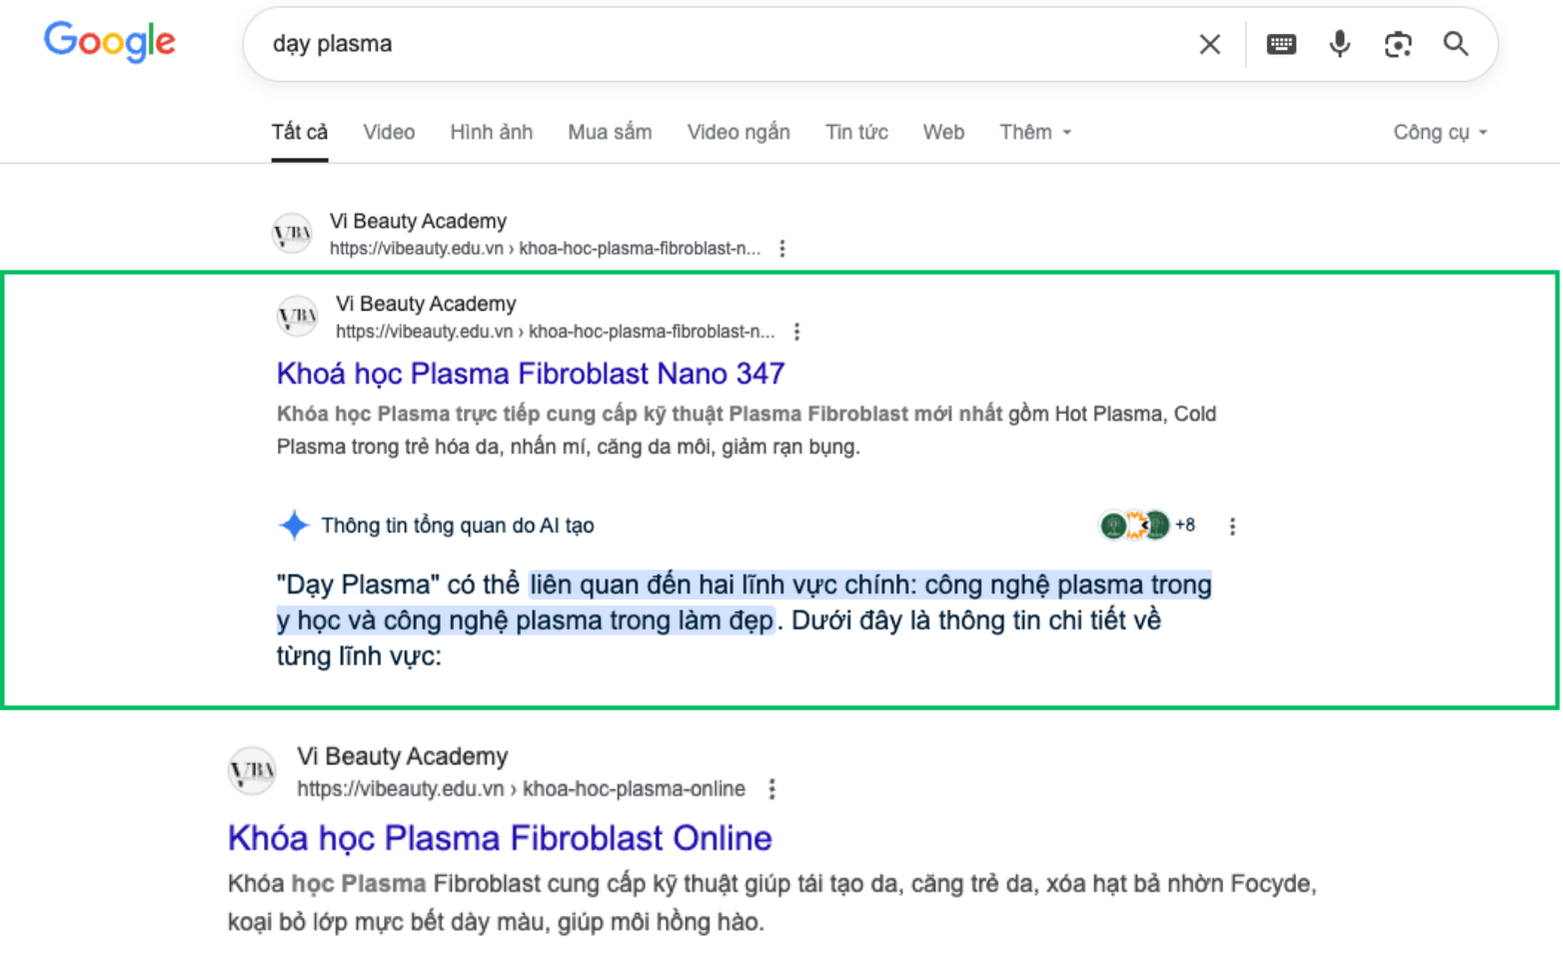The image size is (1563, 973).
Task: Open the Khóa học Plasma Fibroblast Online link
Action: (500, 838)
